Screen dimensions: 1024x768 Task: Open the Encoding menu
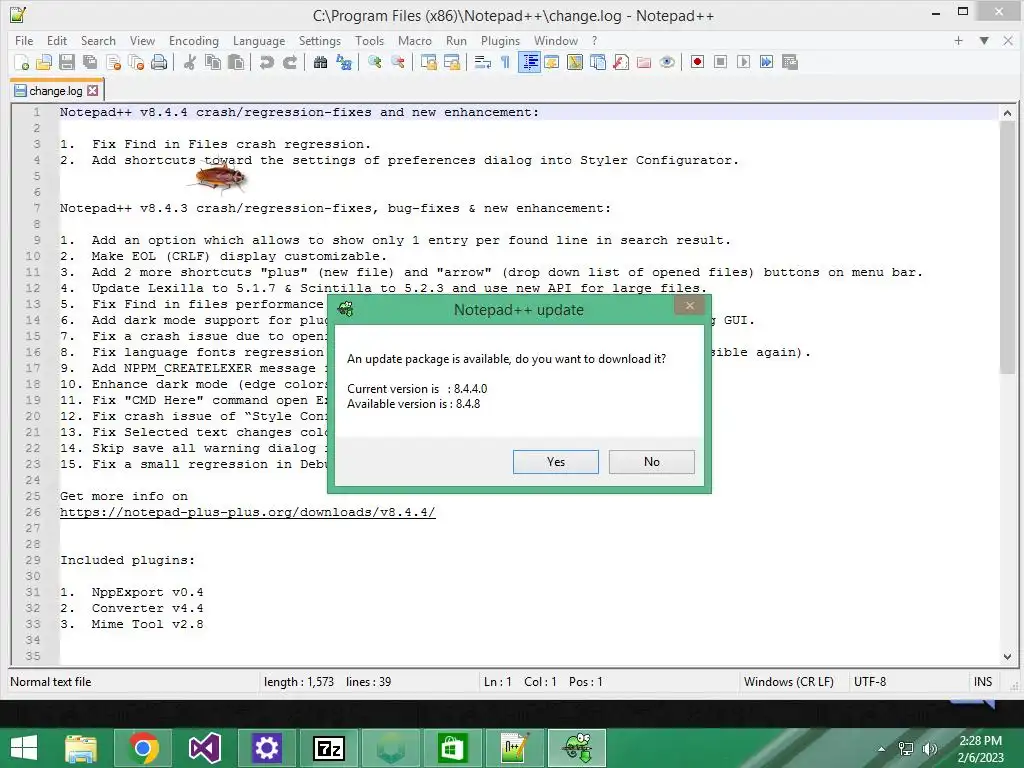tap(194, 40)
